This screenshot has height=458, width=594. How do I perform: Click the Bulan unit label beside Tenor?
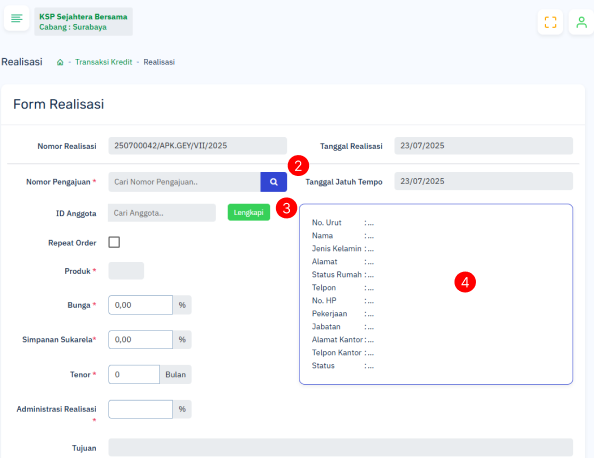click(175, 374)
